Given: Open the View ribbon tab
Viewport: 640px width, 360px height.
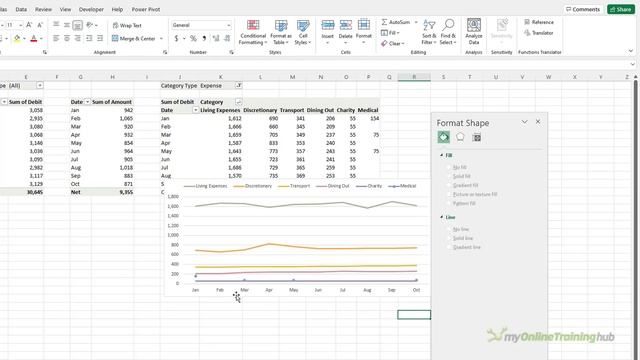Looking at the screenshot, I should (65, 9).
